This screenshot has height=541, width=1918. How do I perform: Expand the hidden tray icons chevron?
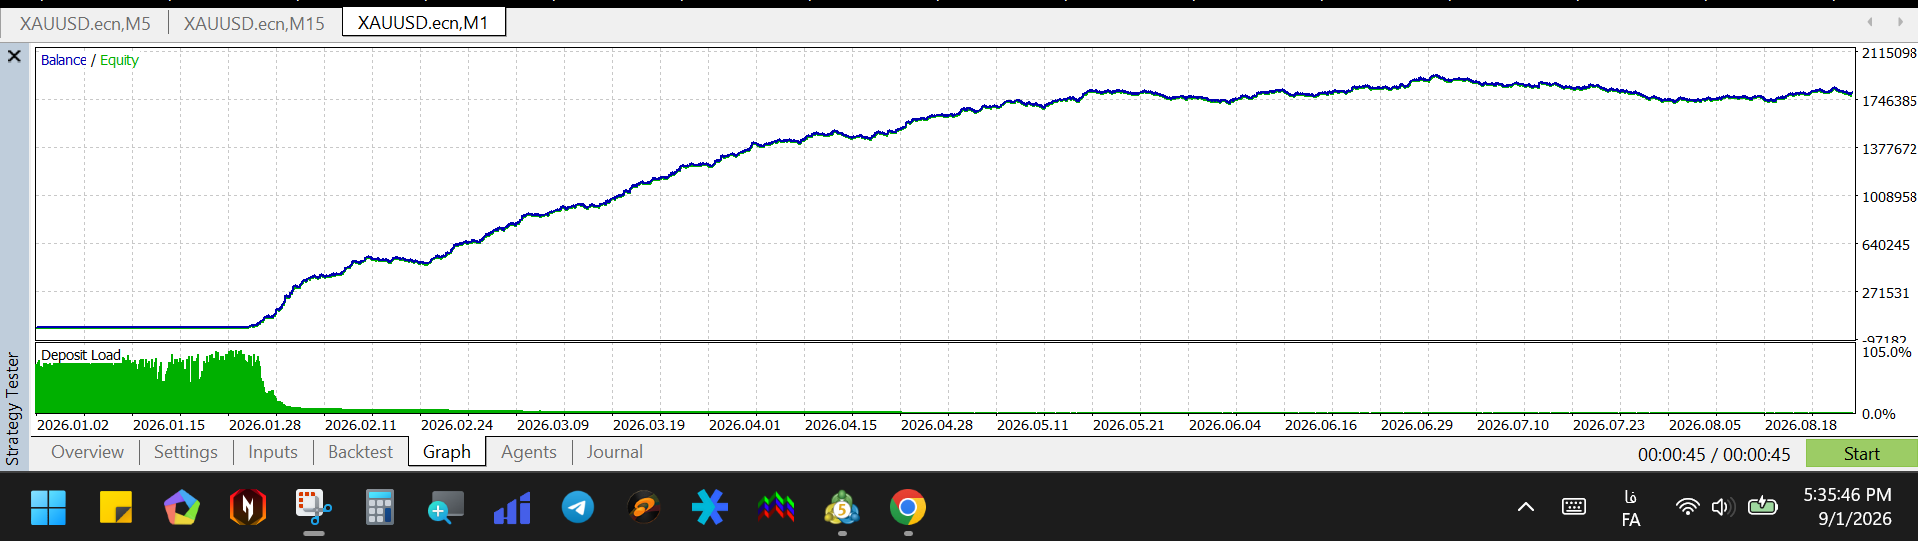click(1526, 507)
